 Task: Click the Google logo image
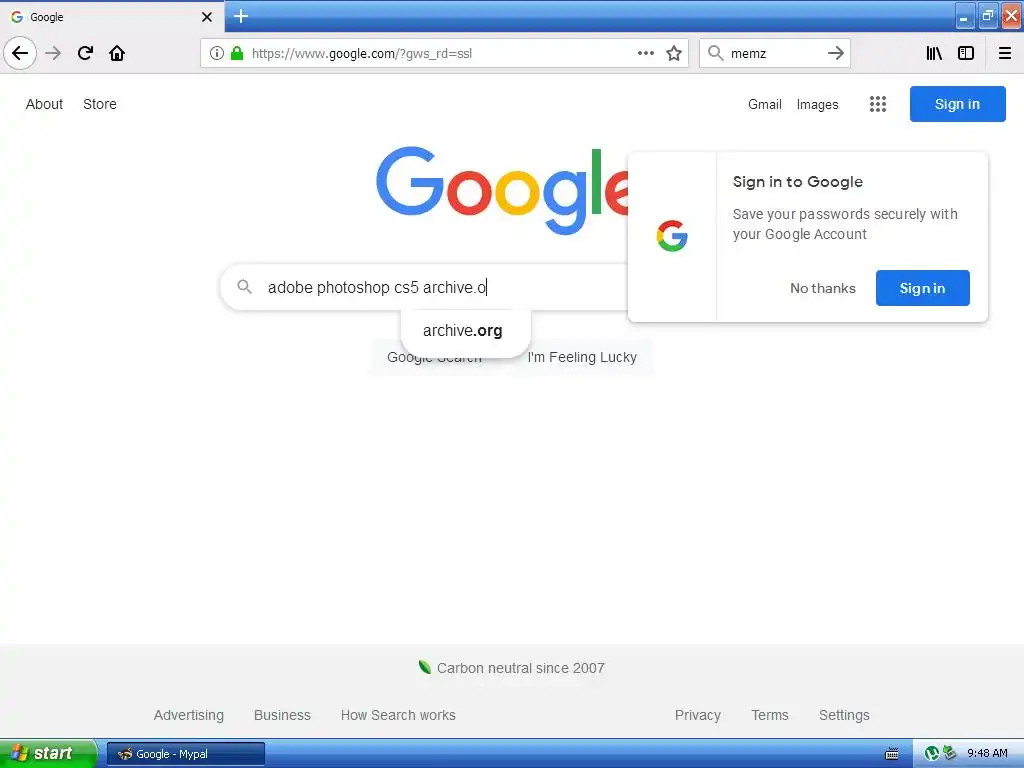coord(502,190)
